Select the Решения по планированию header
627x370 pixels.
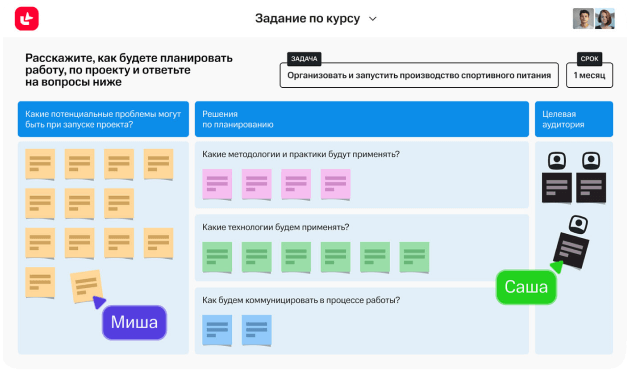362,119
